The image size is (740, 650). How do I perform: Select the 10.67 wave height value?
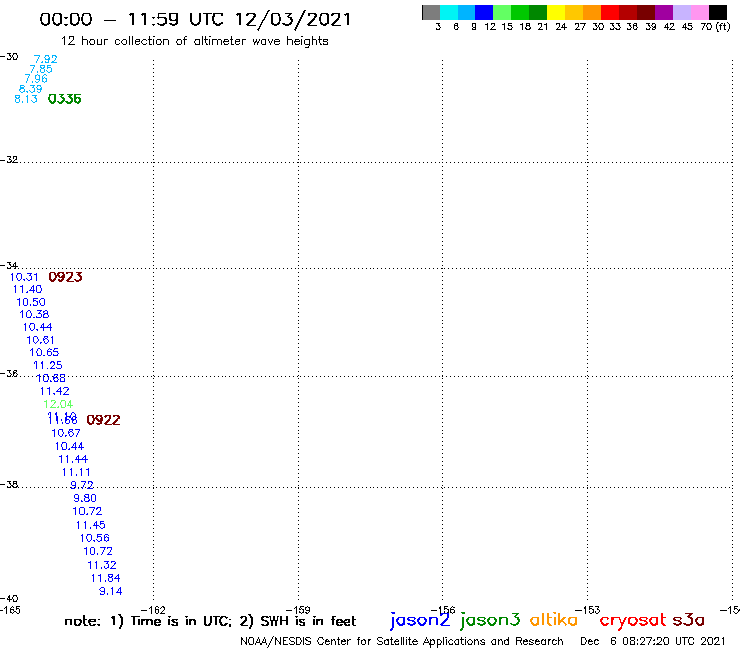pyautogui.click(x=66, y=433)
